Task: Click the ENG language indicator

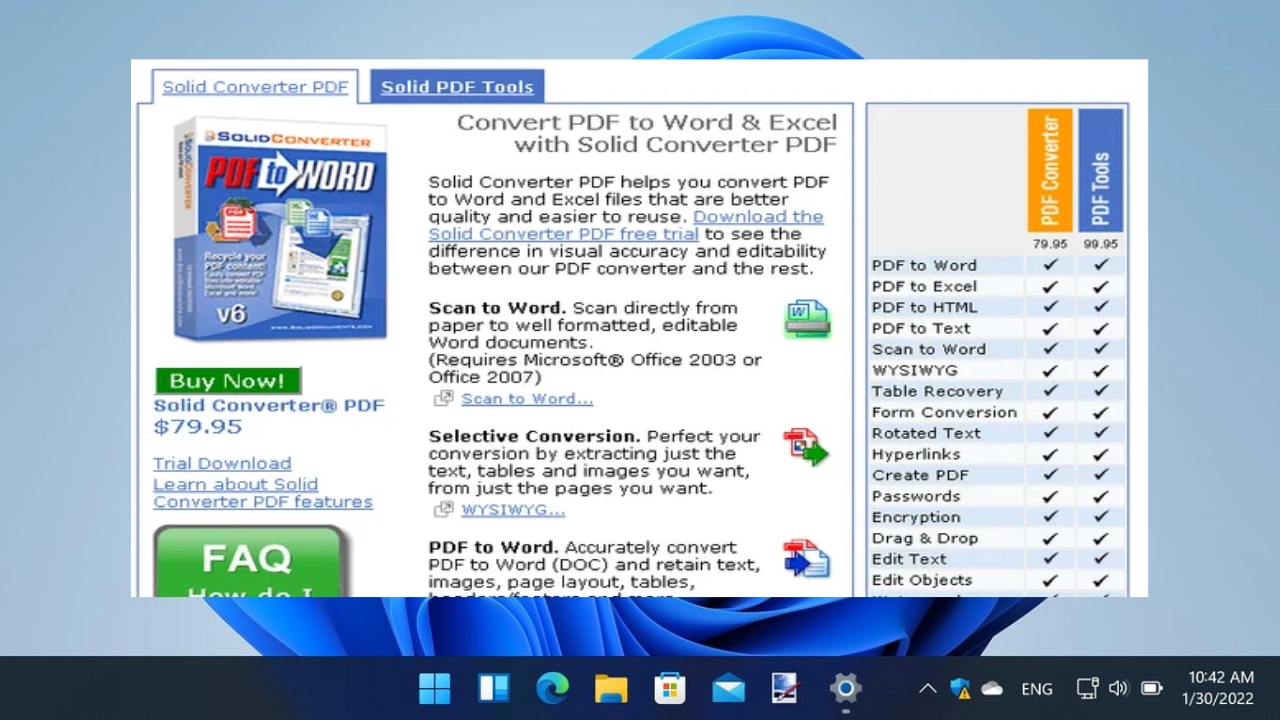Action: [1037, 688]
